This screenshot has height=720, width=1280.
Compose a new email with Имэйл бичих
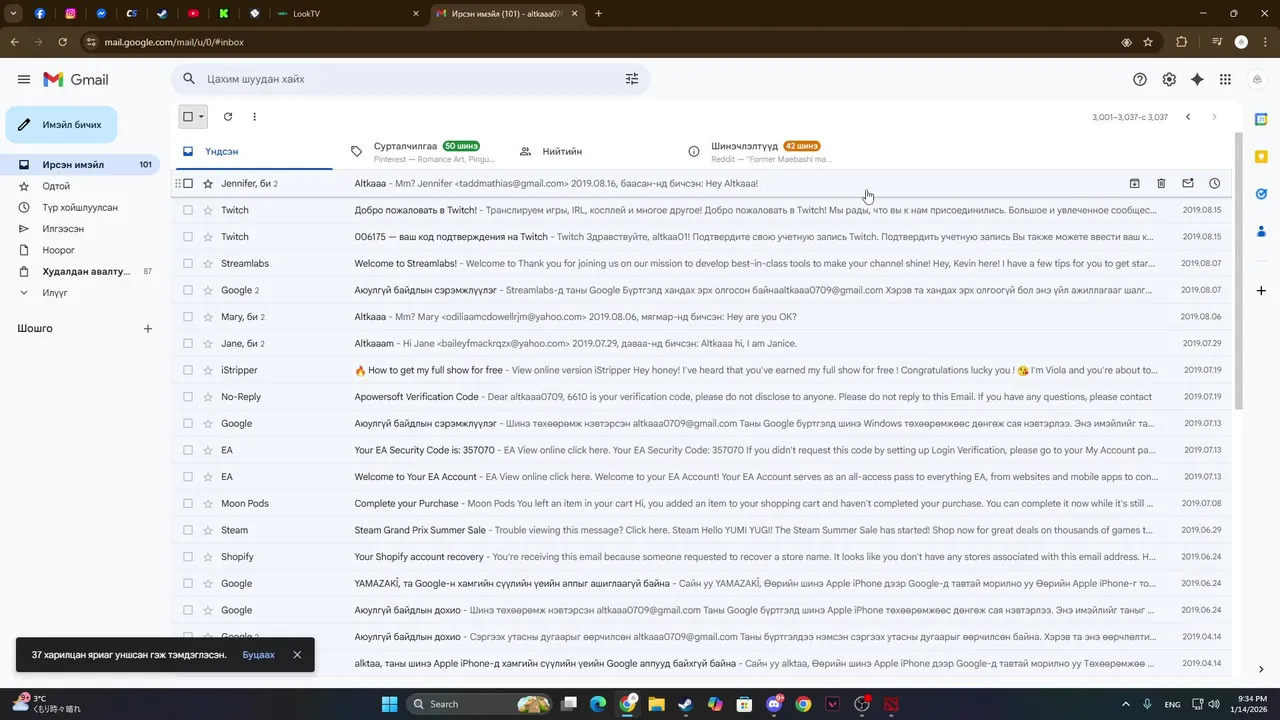pyautogui.click(x=61, y=125)
